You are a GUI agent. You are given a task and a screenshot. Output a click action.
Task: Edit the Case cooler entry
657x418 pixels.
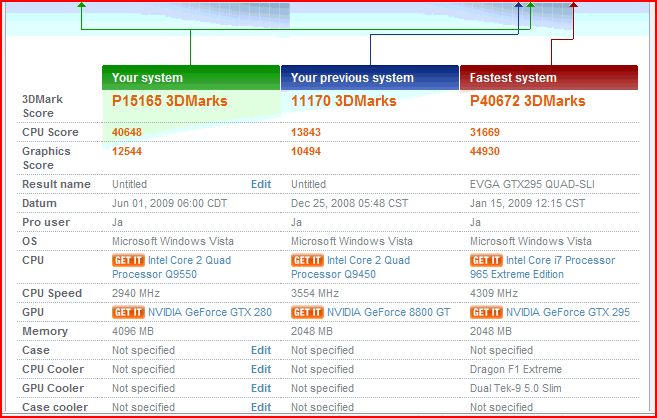pyautogui.click(x=261, y=407)
